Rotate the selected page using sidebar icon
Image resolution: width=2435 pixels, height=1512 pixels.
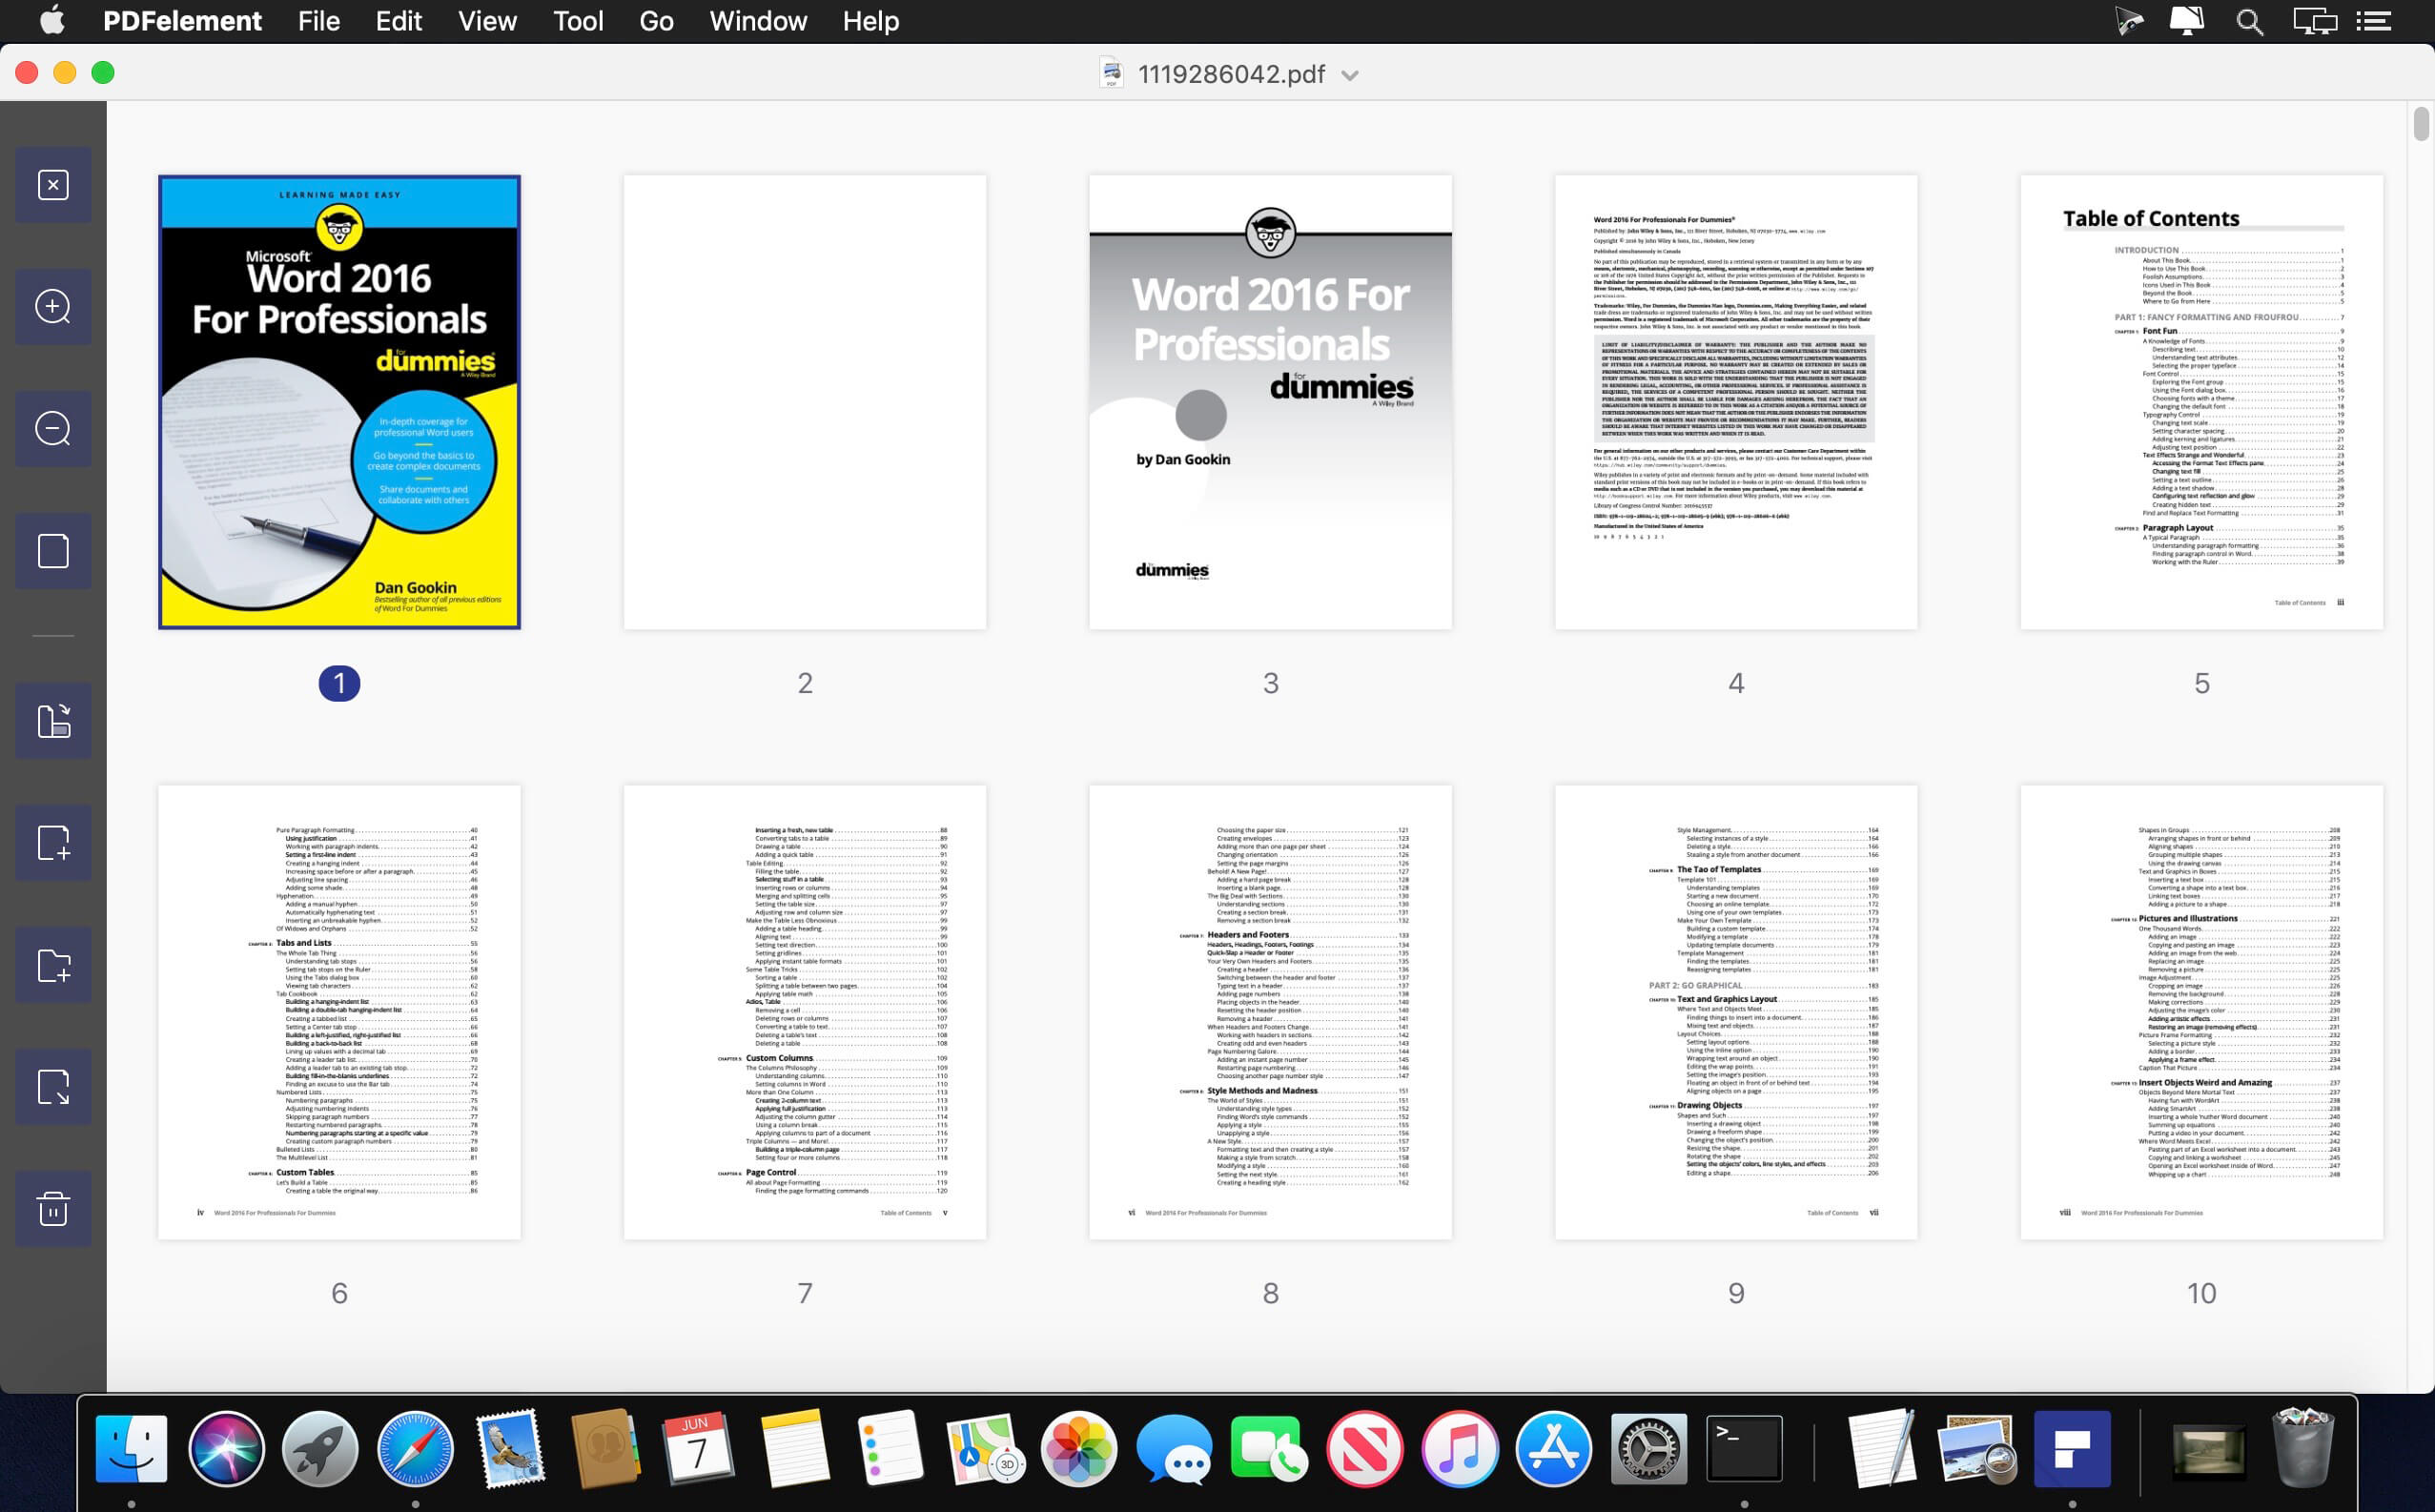coord(53,721)
